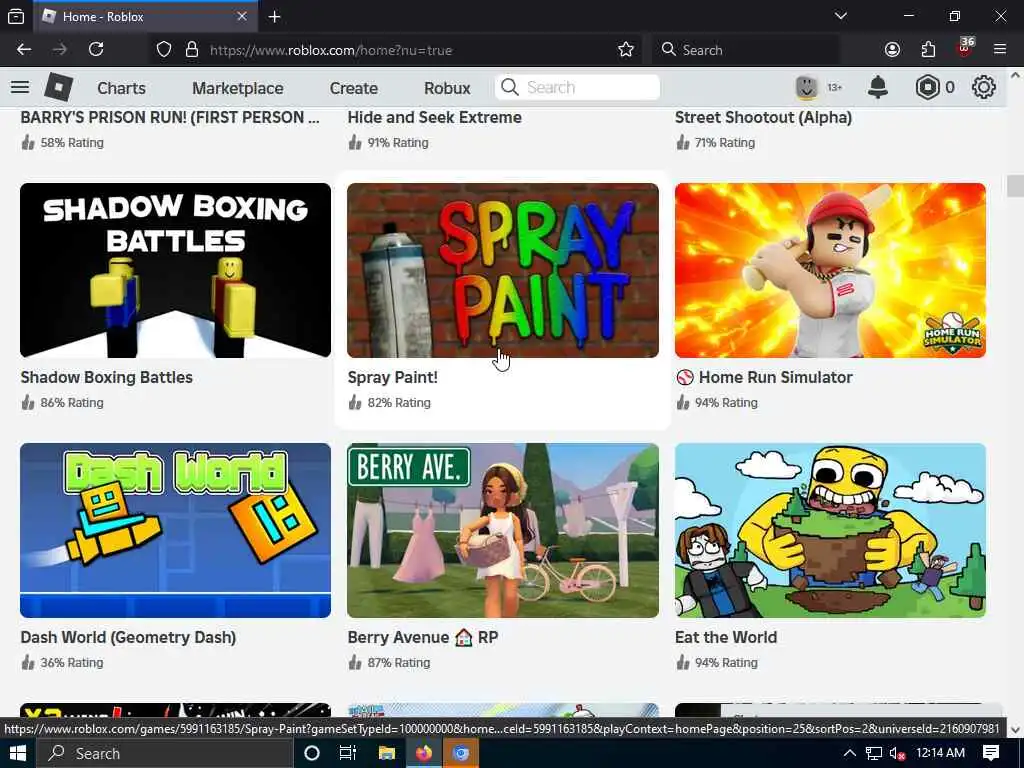This screenshot has height=768, width=1024.
Task: Open Berry Avenue RP thumbnail
Action: click(503, 530)
